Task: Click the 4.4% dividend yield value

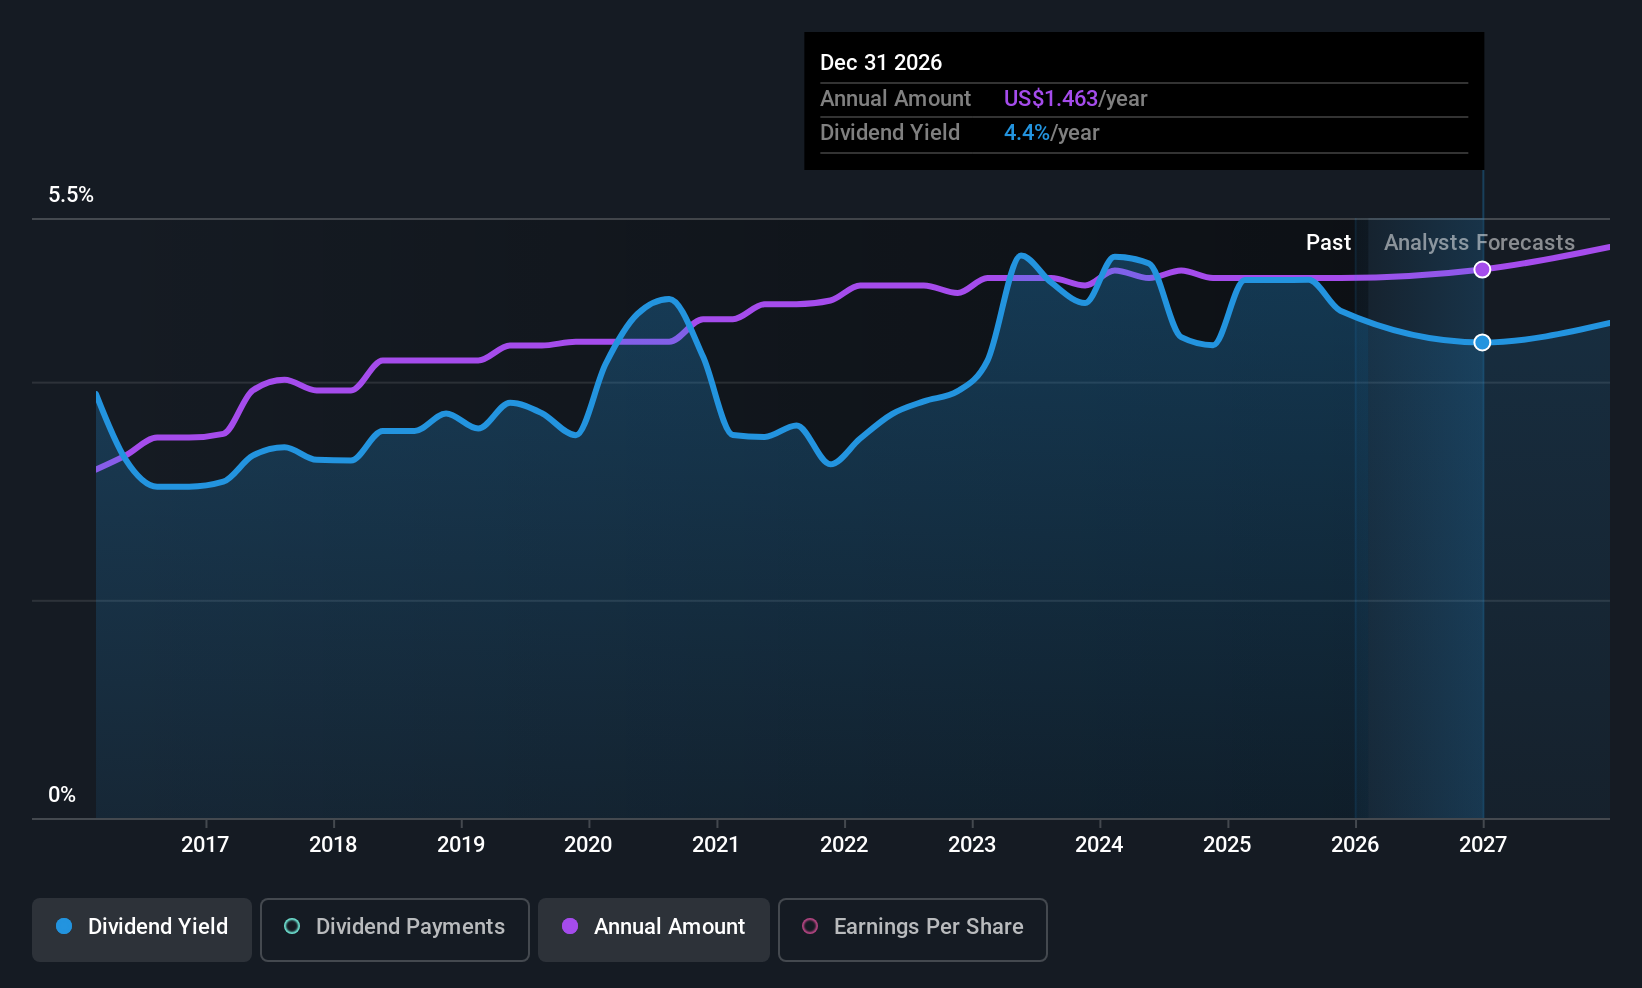Action: click(1027, 133)
